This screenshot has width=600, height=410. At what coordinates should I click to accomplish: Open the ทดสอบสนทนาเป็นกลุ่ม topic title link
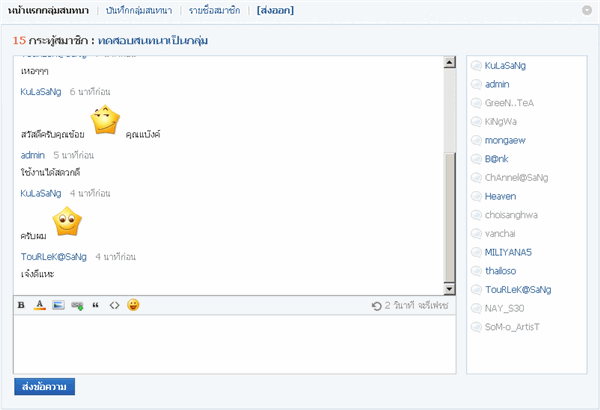[153, 41]
